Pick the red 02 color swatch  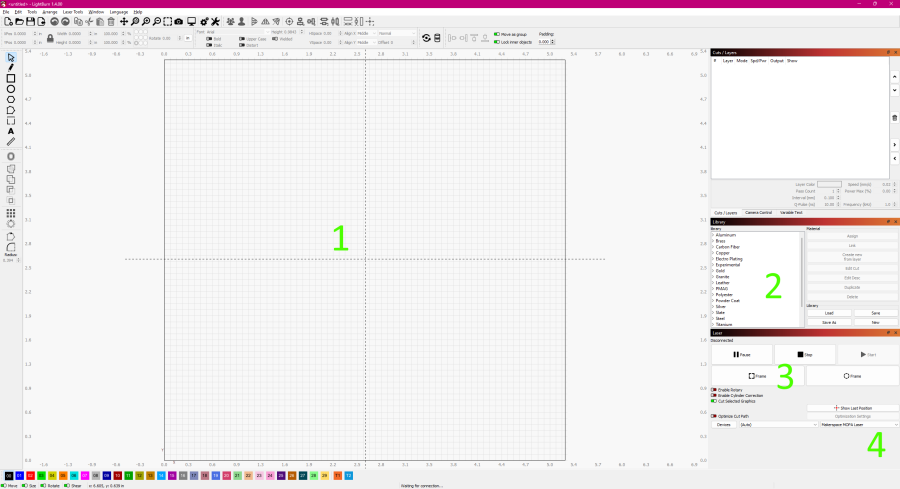tap(31, 475)
